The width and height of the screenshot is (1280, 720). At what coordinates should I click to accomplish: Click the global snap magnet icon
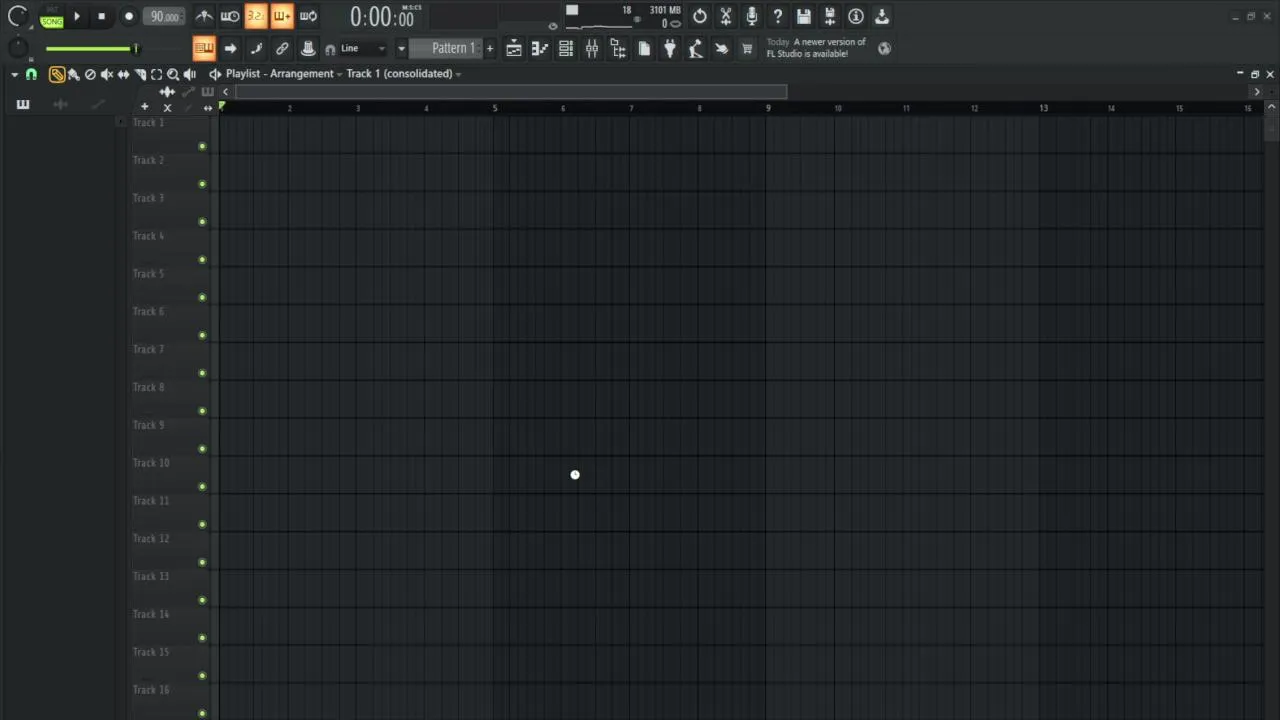click(x=330, y=49)
